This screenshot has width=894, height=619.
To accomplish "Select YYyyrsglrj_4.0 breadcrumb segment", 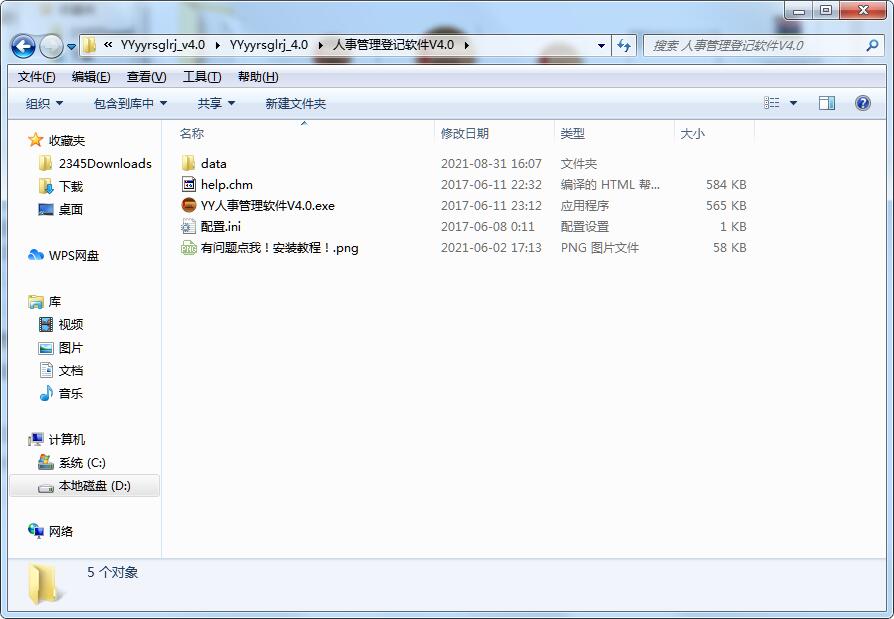I will [269, 45].
